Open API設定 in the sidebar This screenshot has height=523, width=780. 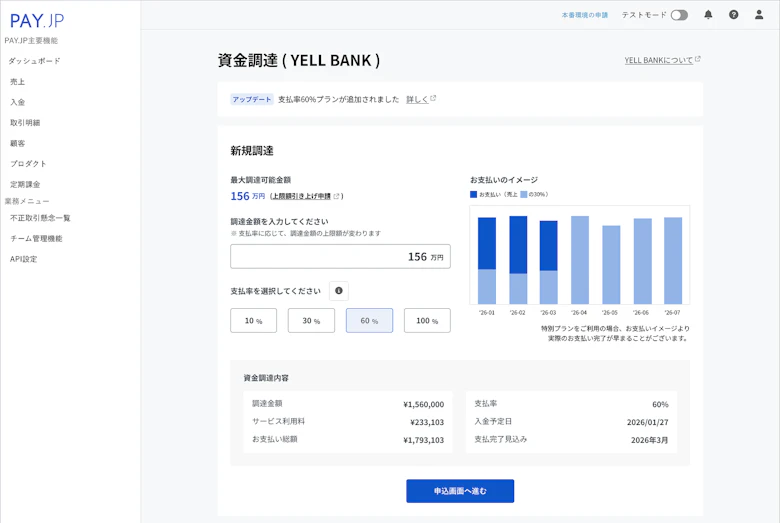(x=23, y=259)
